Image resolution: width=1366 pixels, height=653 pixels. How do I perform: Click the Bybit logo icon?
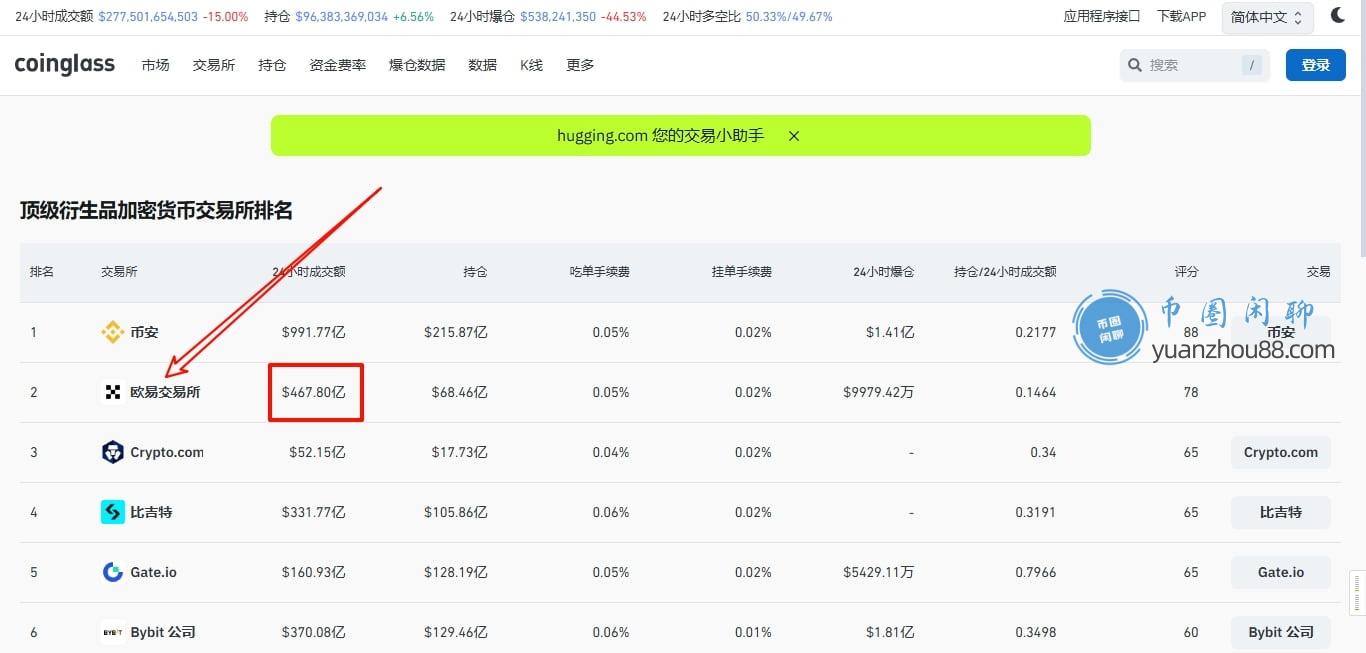(113, 632)
